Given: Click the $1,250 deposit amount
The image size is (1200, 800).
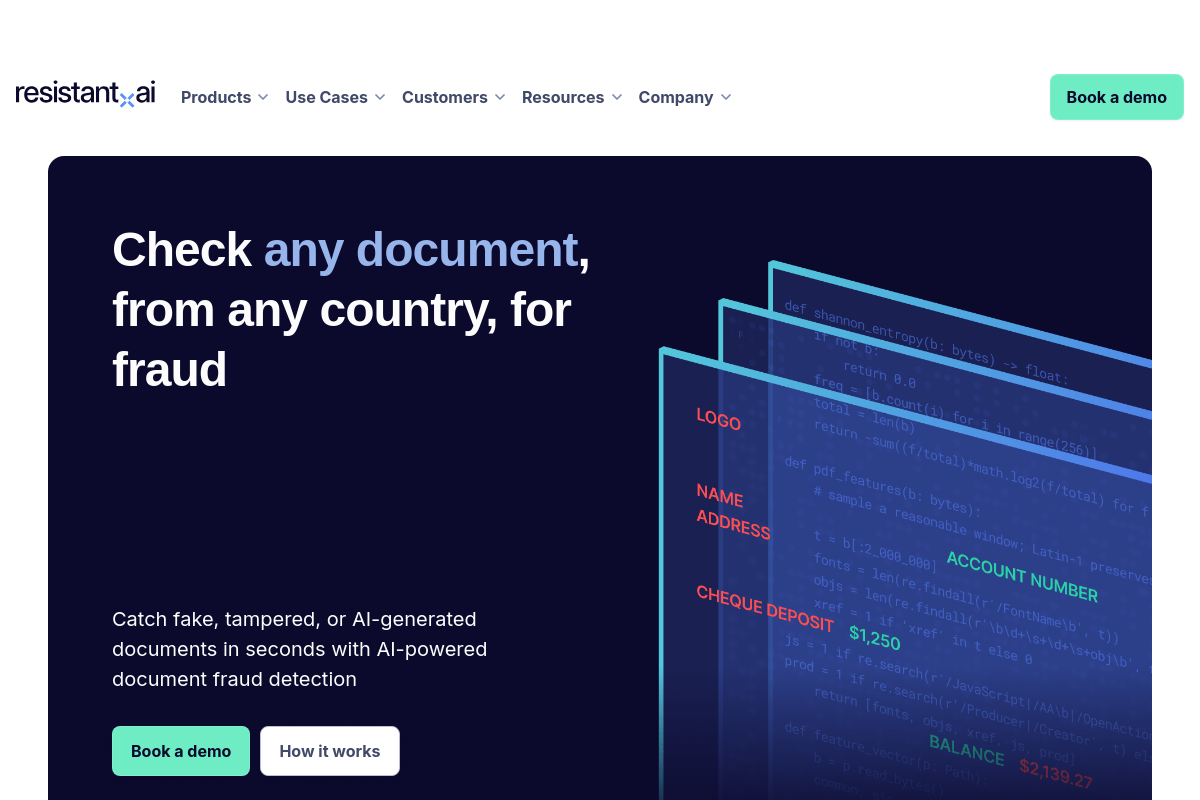Looking at the screenshot, I should click(874, 636).
